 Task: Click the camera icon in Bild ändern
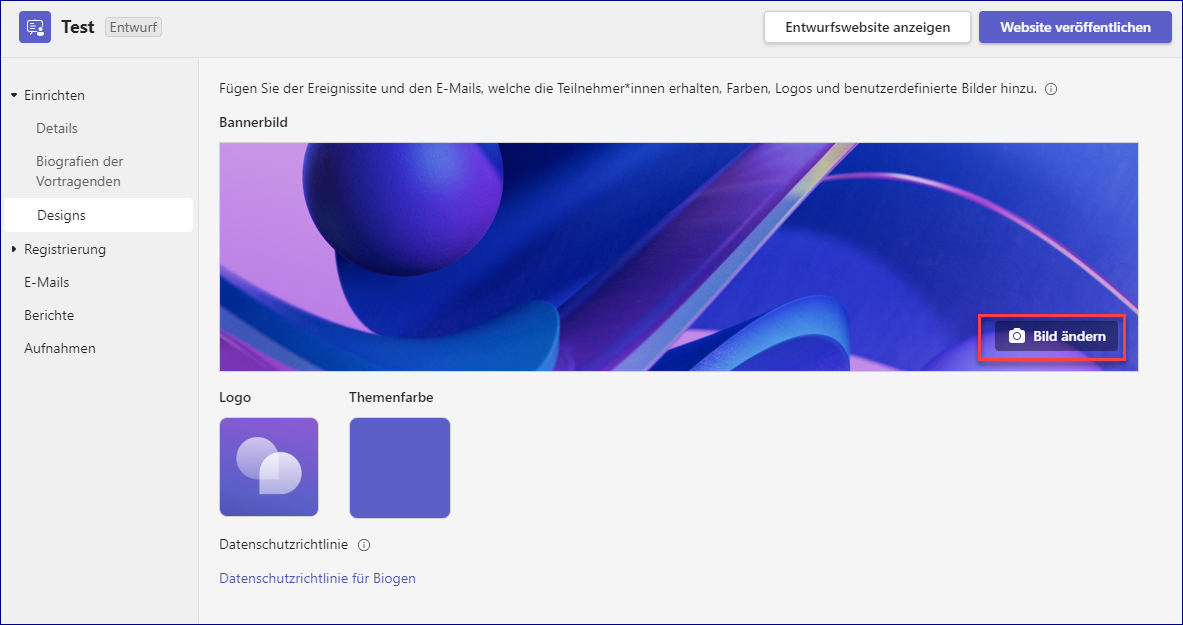[1017, 337]
